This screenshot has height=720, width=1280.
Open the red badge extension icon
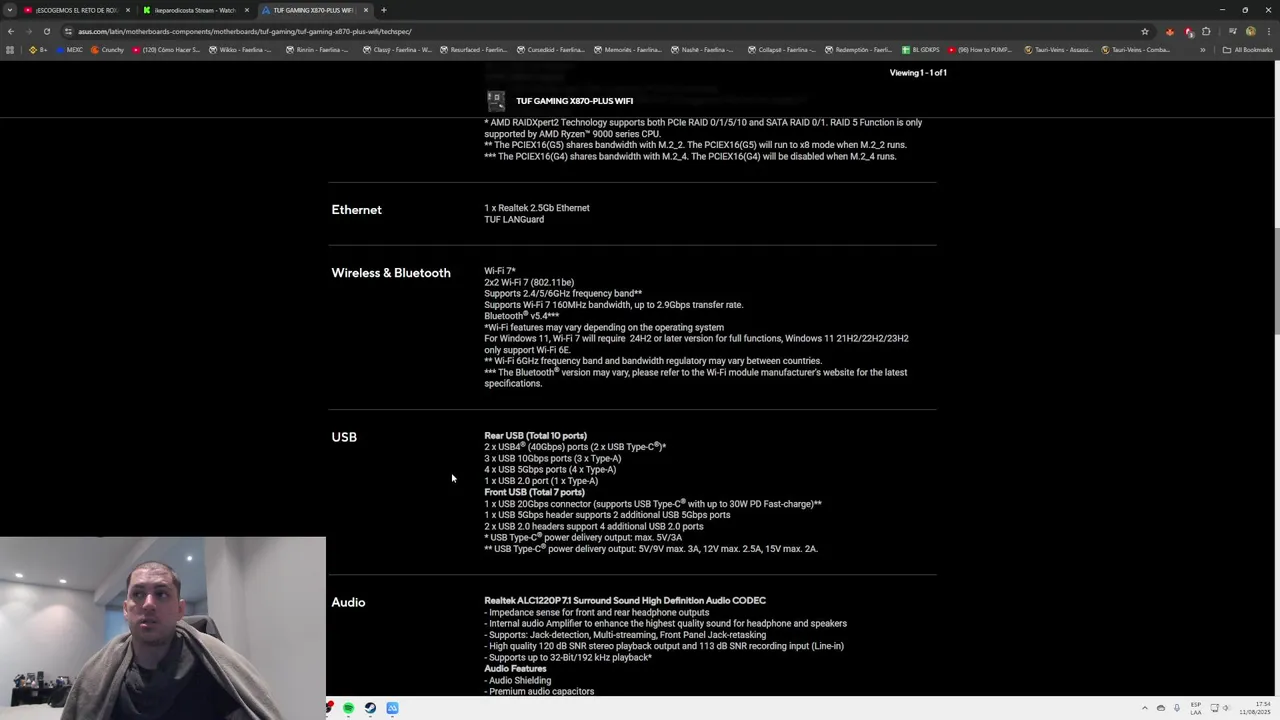1188,31
